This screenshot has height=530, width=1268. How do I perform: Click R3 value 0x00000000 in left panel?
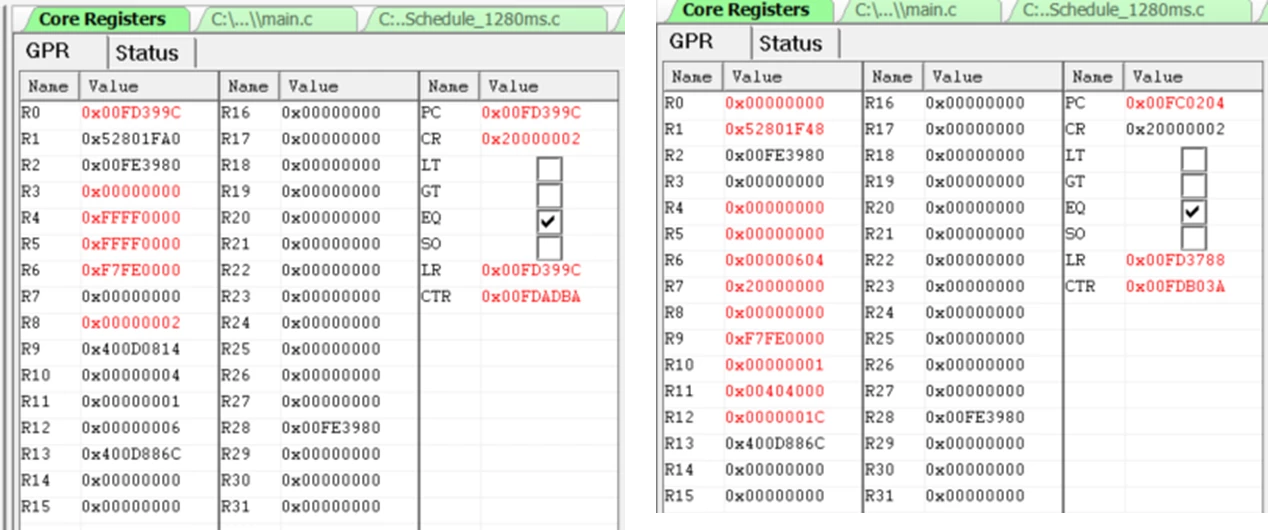(x=131, y=192)
